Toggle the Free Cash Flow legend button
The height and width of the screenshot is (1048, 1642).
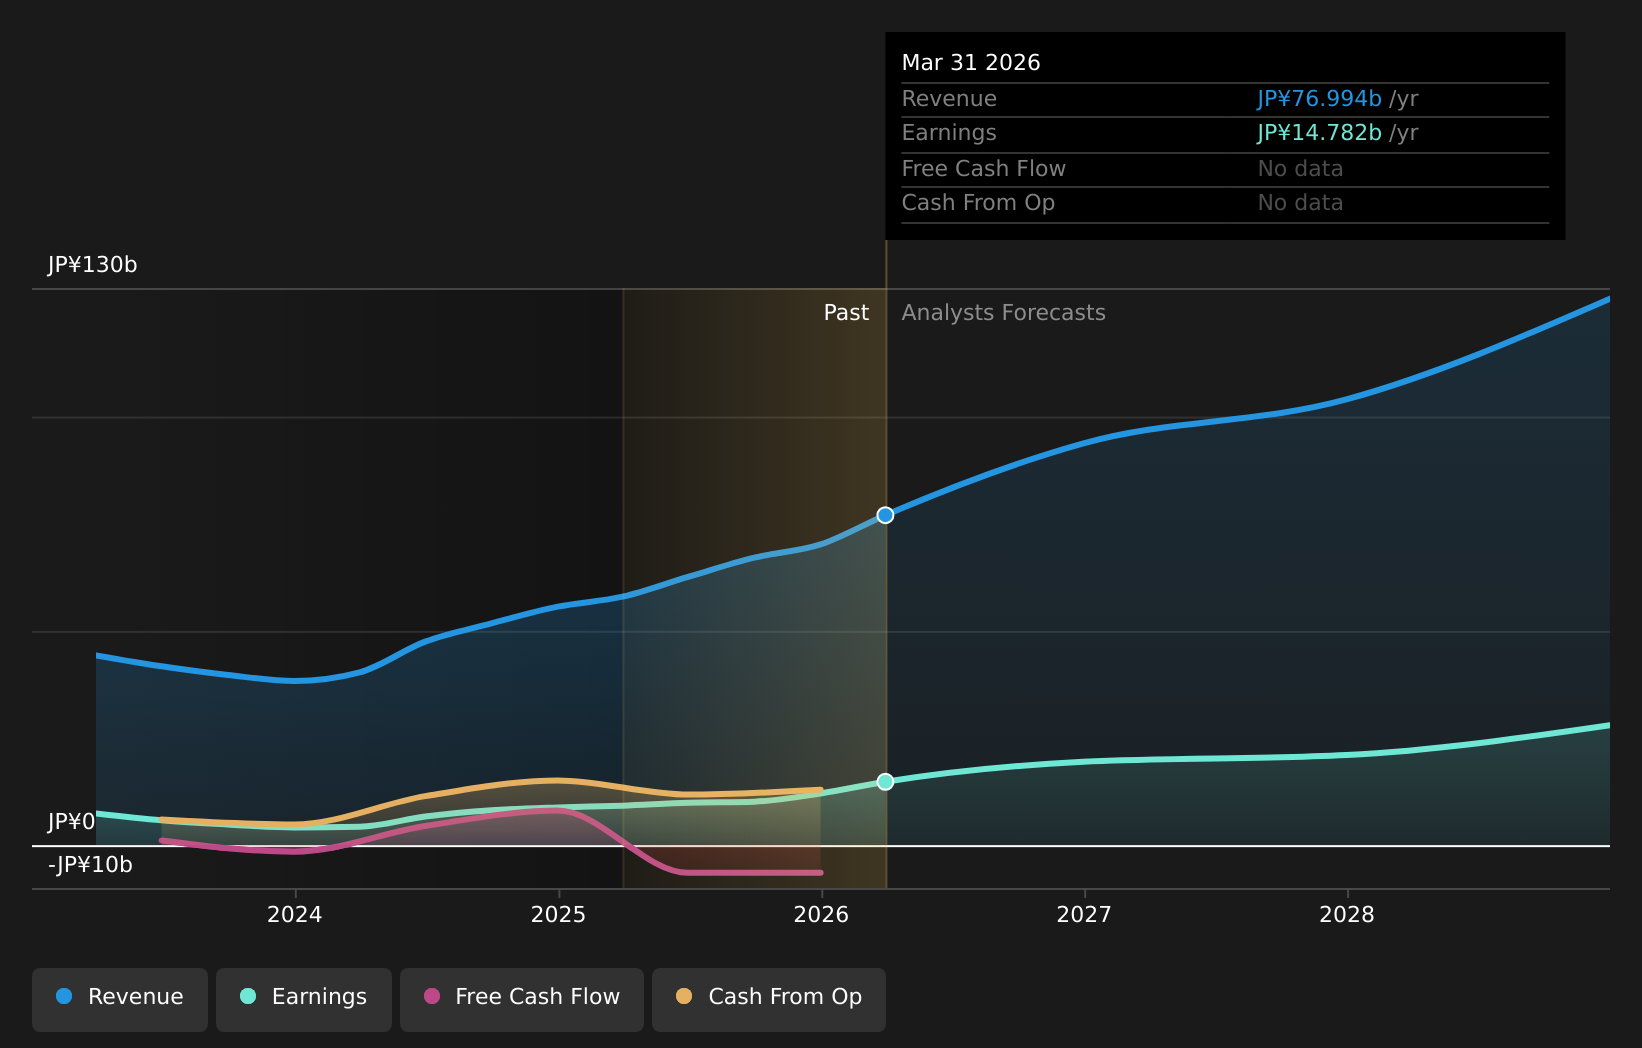pyautogui.click(x=522, y=999)
